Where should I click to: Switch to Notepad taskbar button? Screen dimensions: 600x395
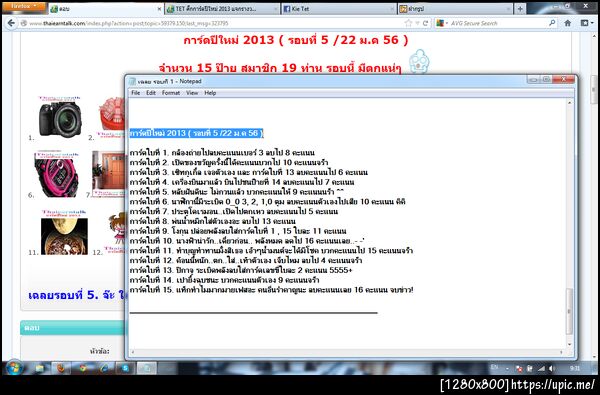point(147,368)
